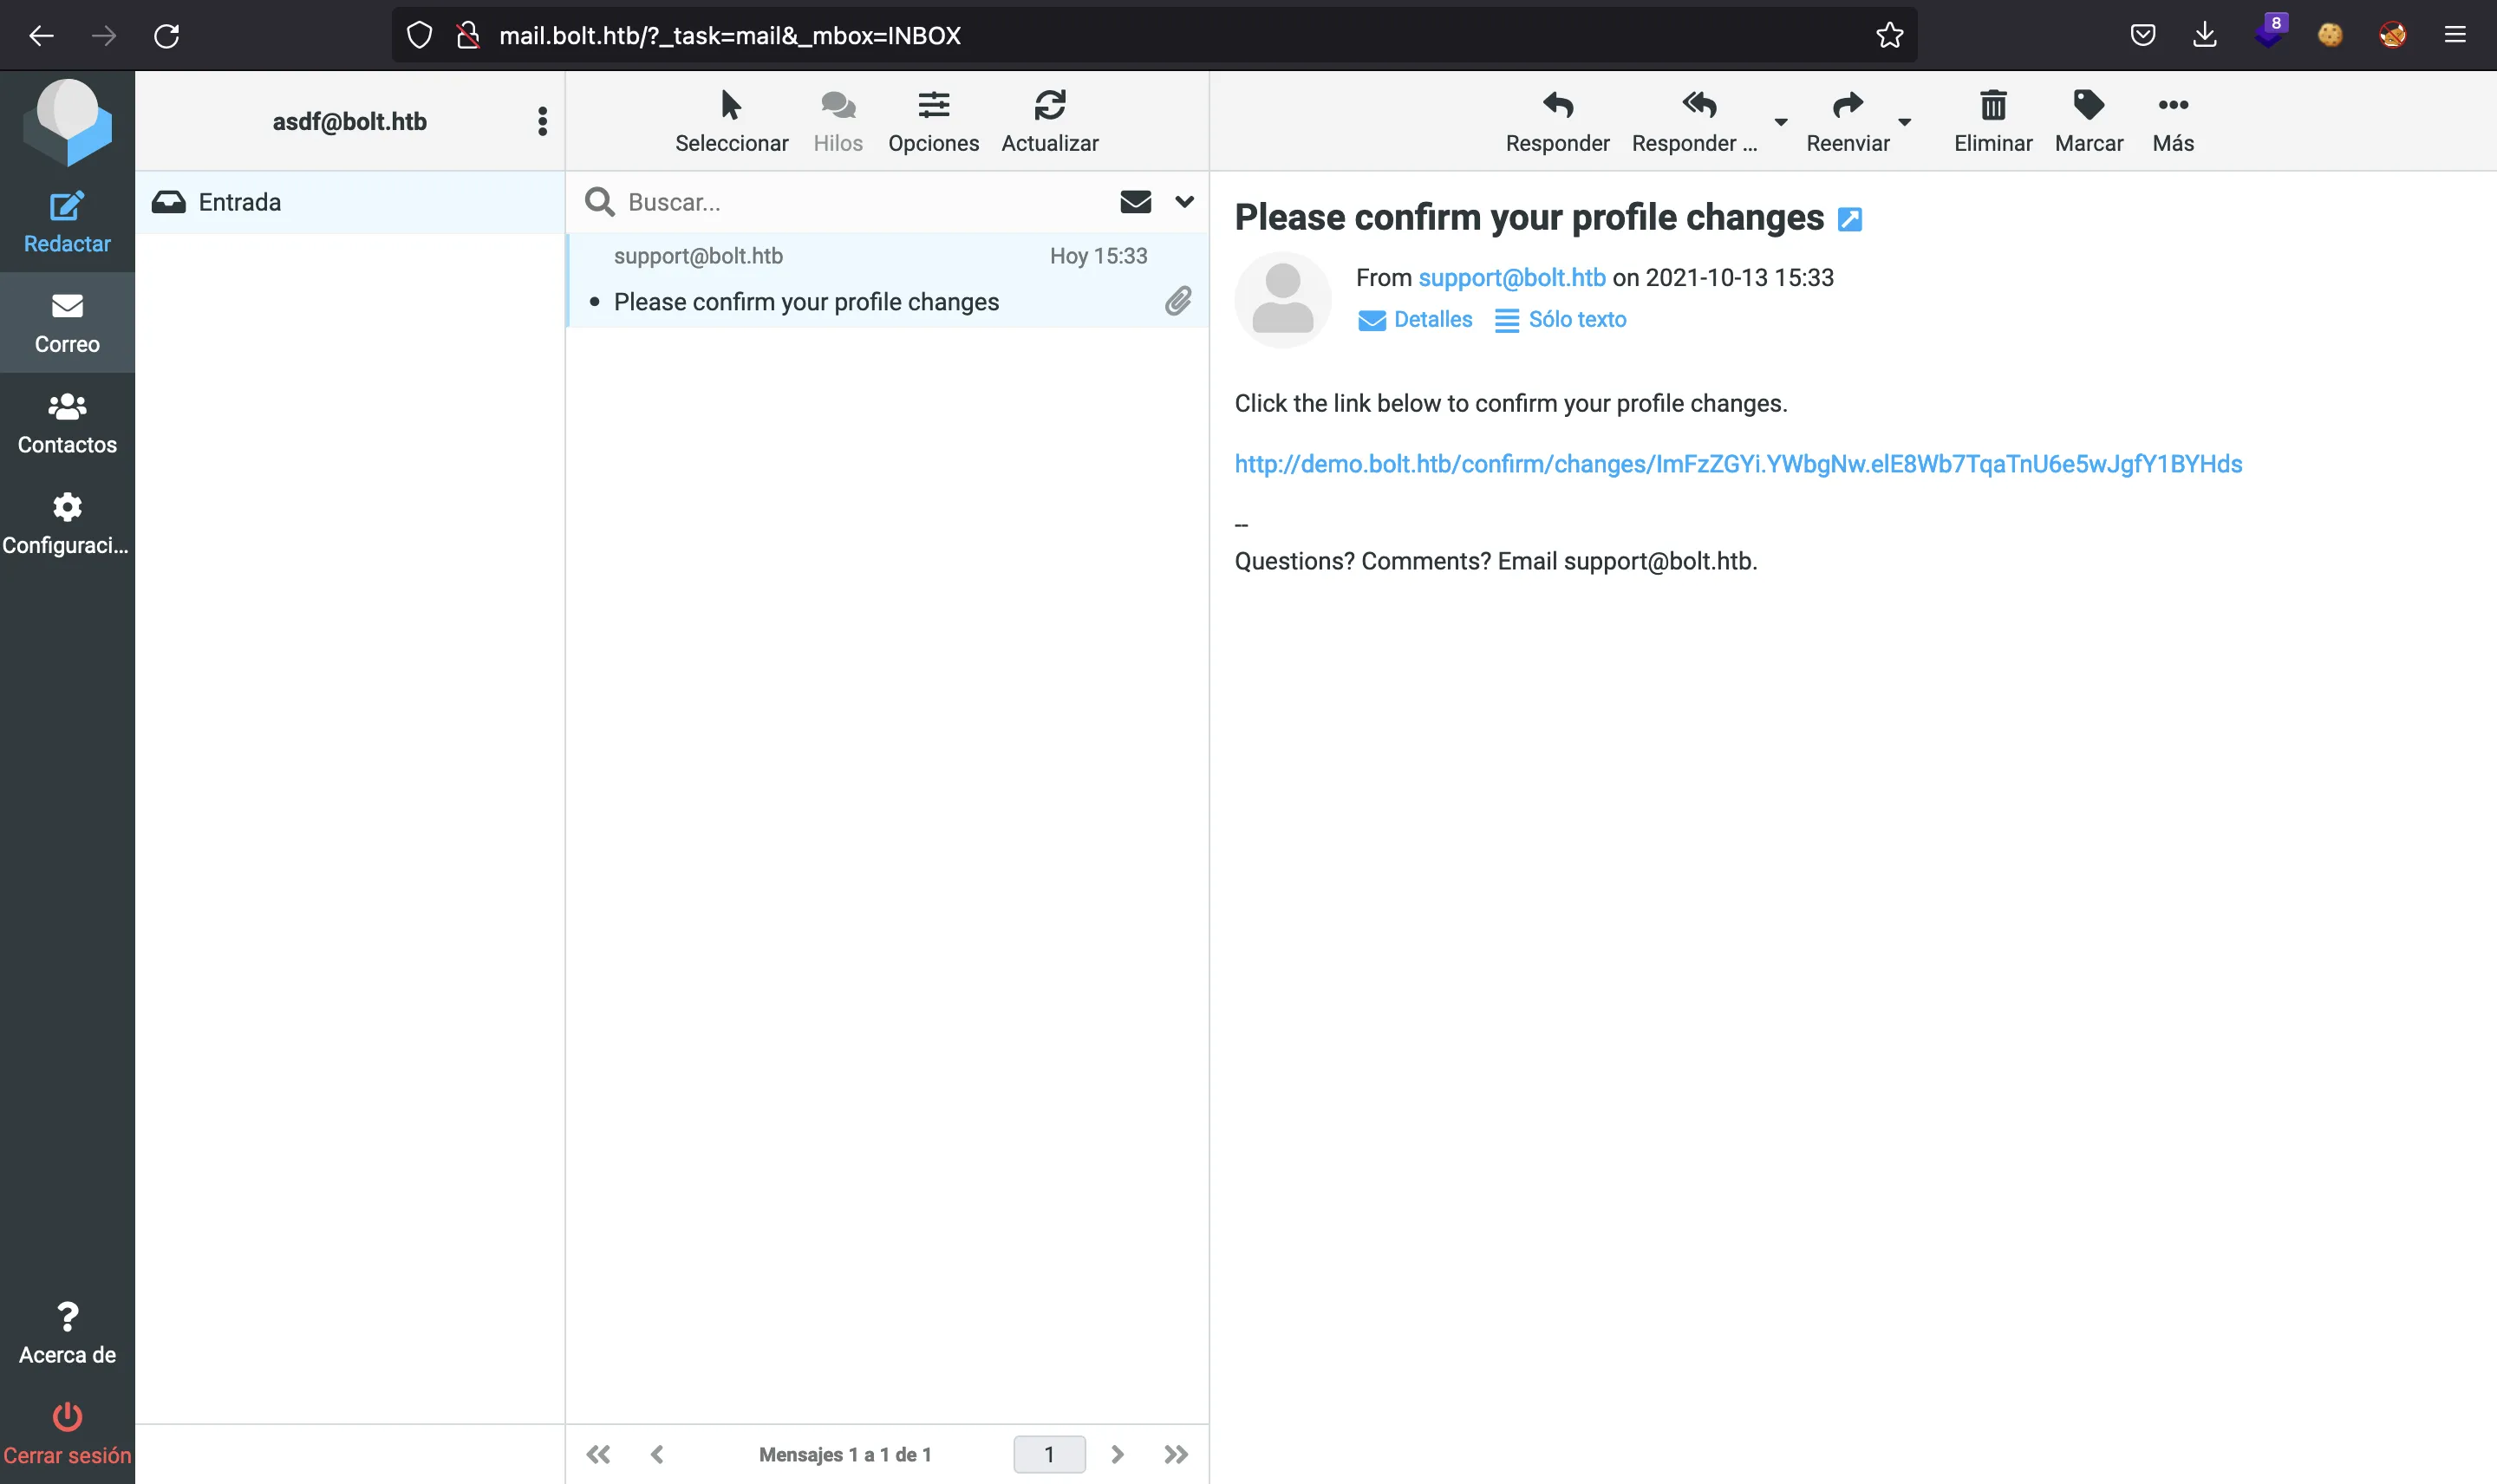This screenshot has width=2497, height=1484.
Task: Toggle email selection mode
Action: [x=730, y=120]
